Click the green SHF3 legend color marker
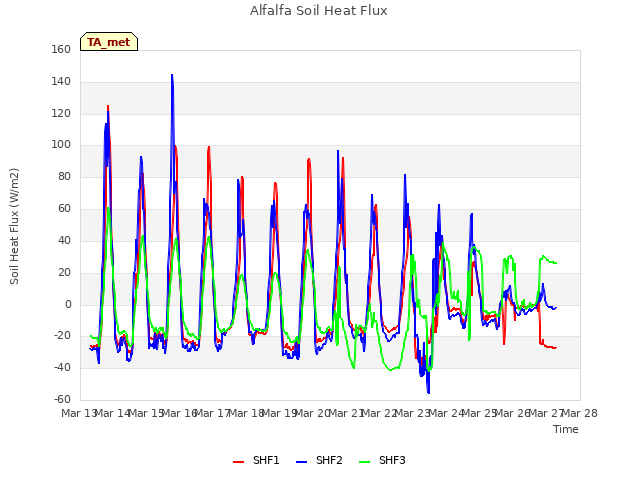This screenshot has height=480, width=640. pos(364,462)
